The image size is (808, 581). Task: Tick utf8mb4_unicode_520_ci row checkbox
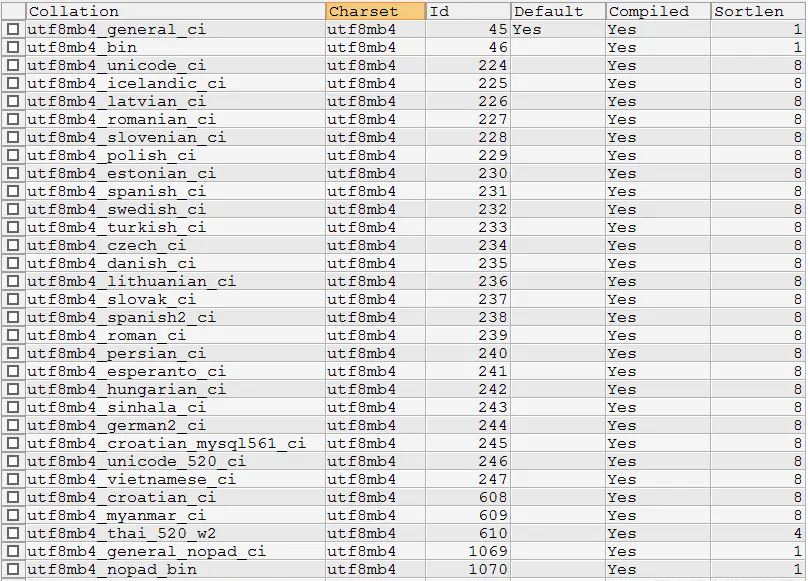pyautogui.click(x=13, y=461)
